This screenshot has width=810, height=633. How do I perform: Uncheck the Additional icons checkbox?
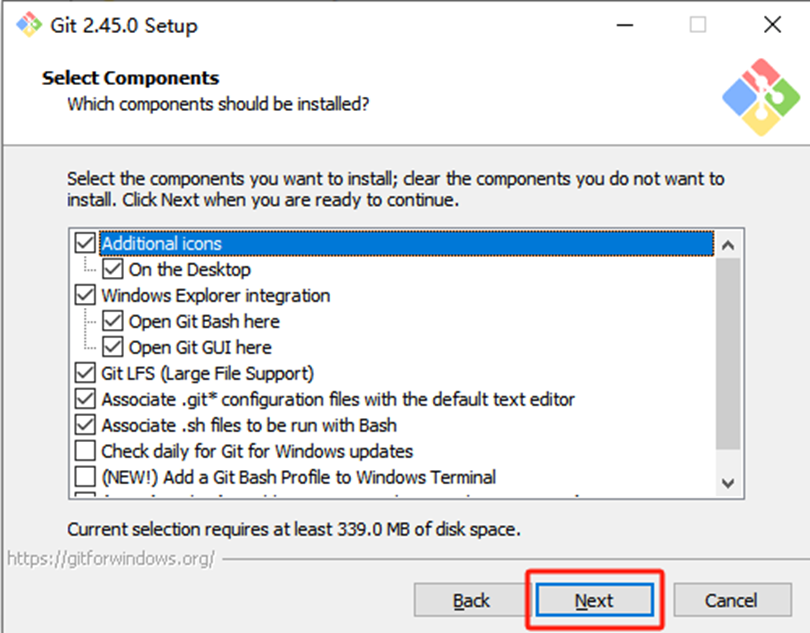[x=85, y=243]
